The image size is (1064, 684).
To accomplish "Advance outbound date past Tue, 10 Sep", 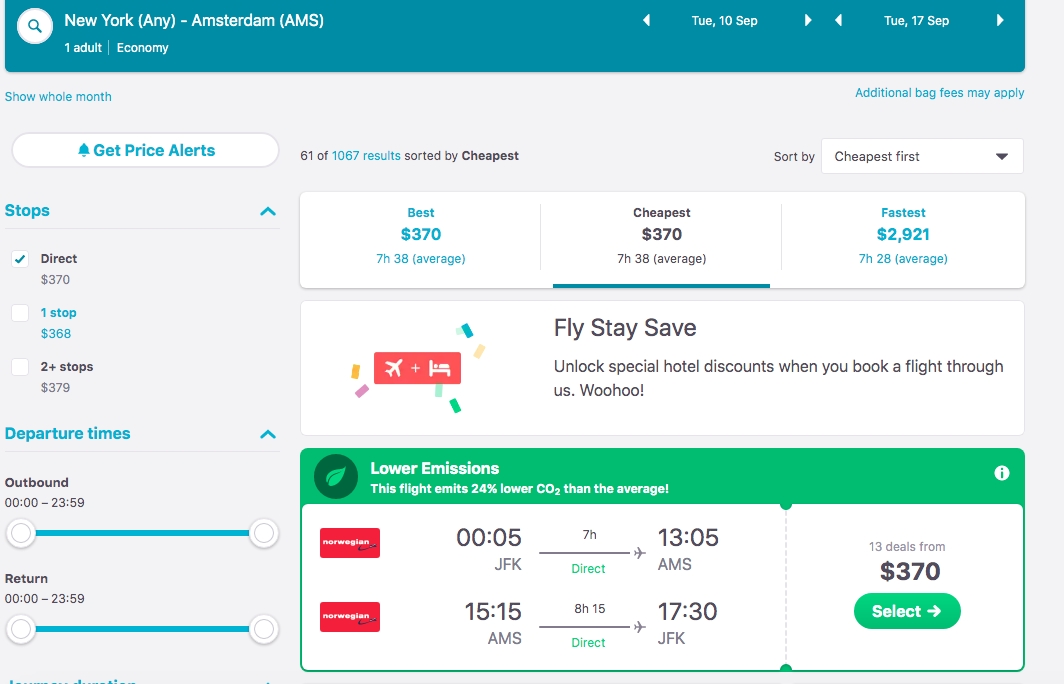I will coord(808,20).
